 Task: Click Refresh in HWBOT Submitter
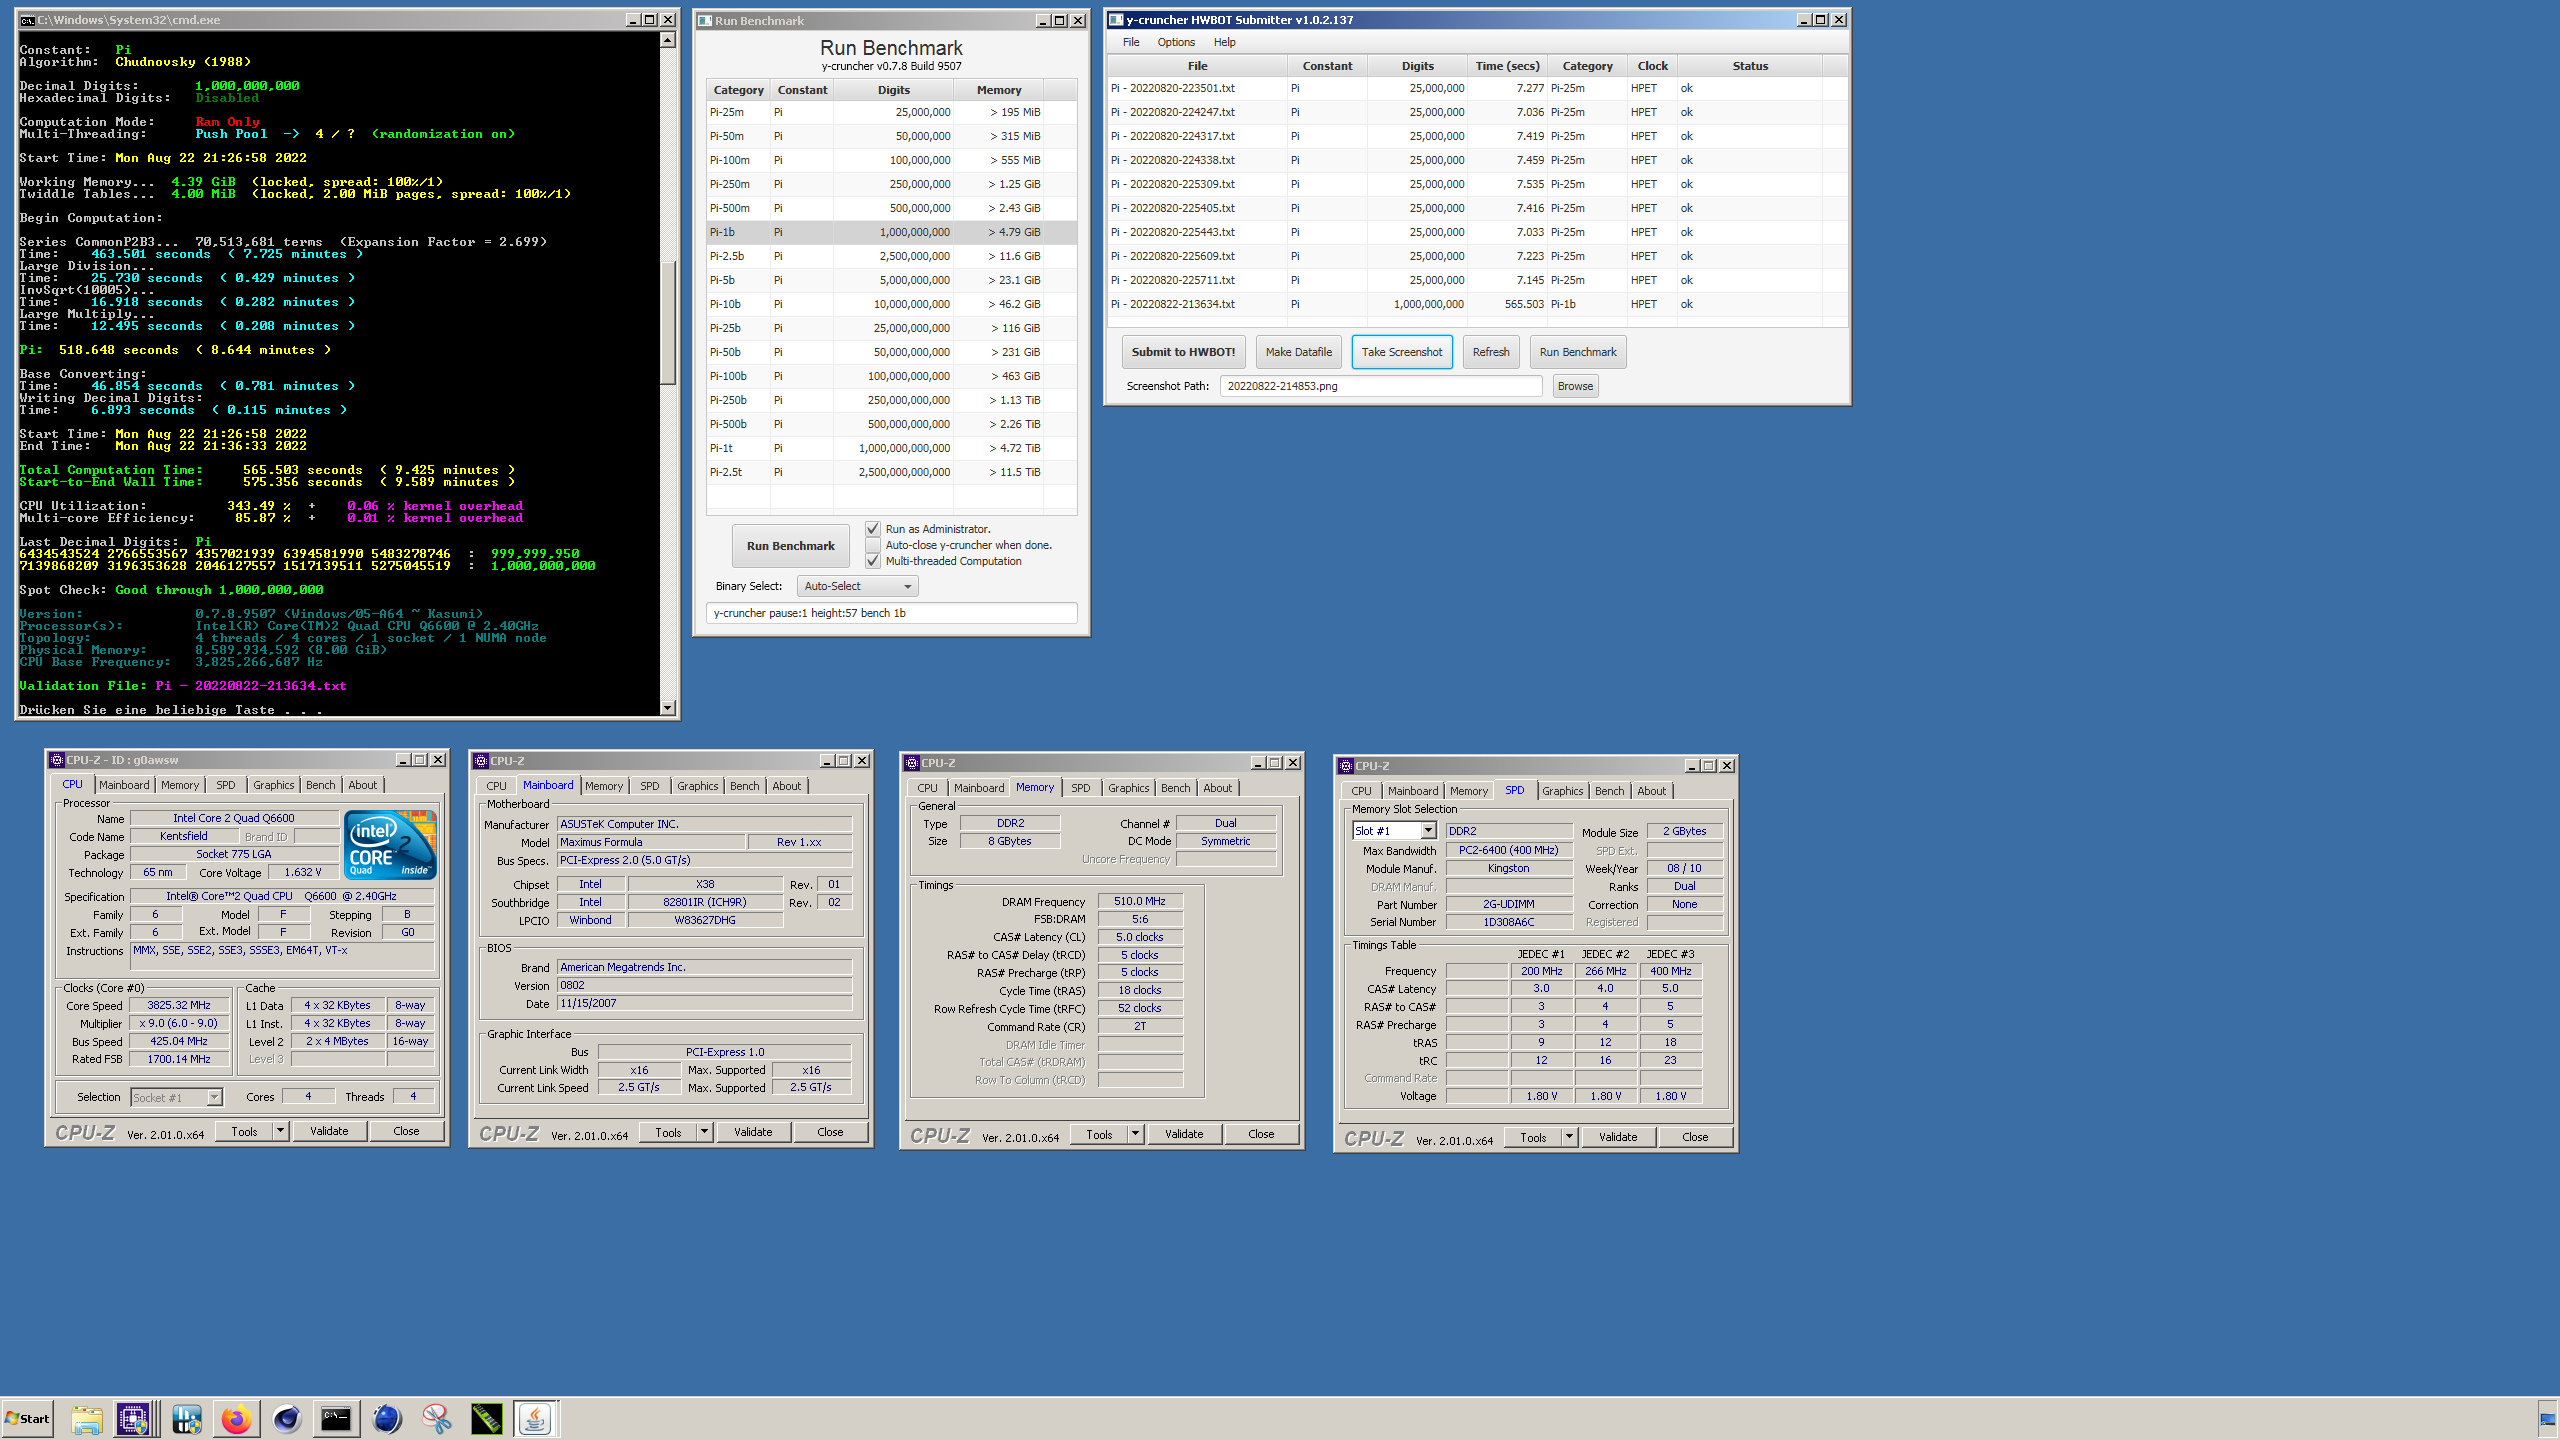point(1490,352)
